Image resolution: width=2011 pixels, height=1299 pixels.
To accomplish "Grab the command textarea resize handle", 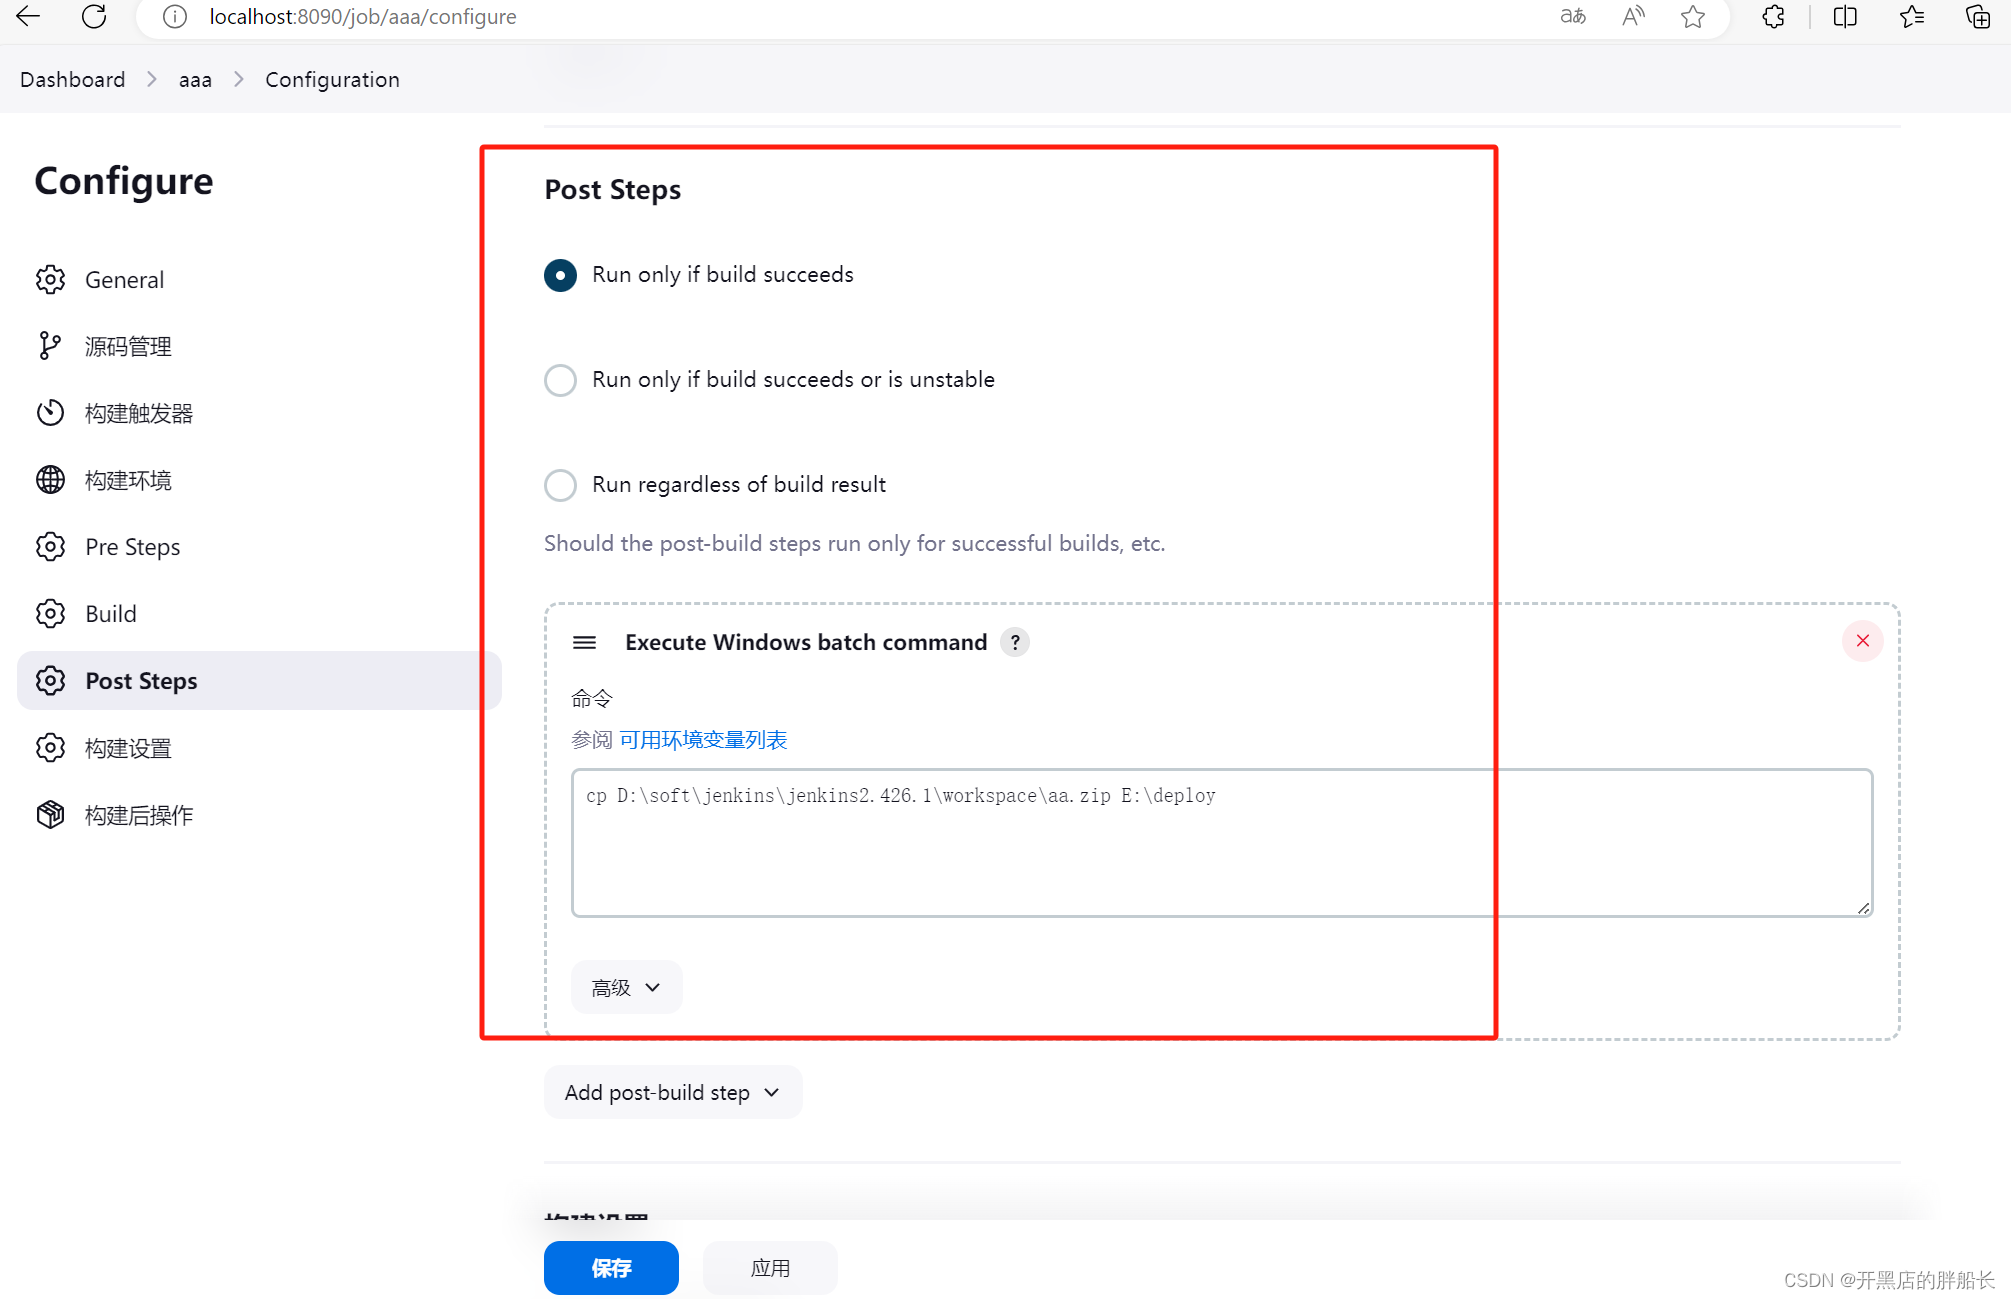I will click(1864, 908).
